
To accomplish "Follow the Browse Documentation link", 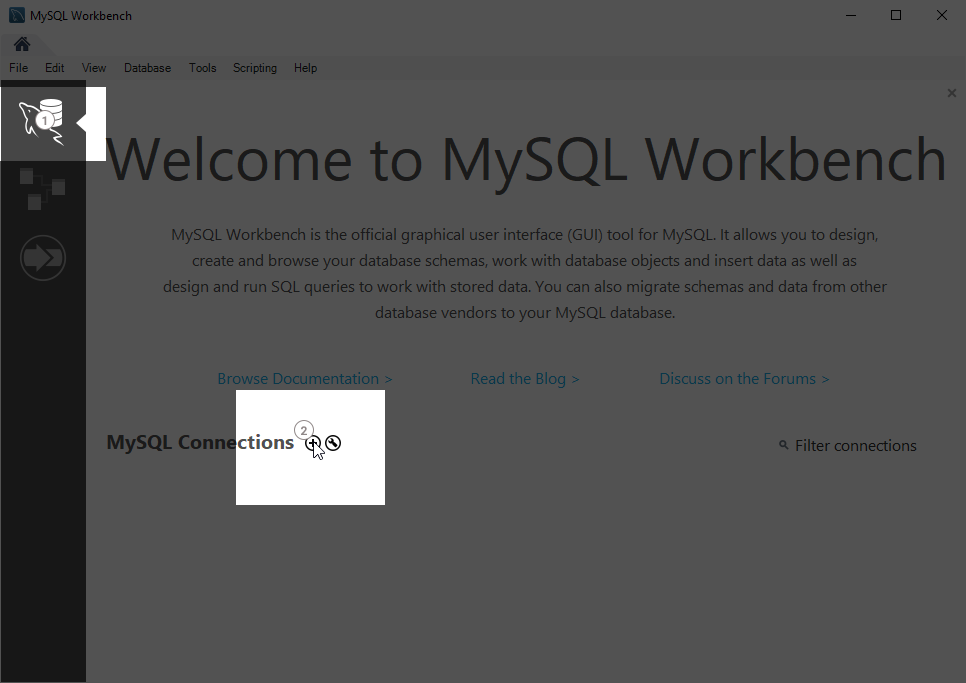I will point(304,378).
